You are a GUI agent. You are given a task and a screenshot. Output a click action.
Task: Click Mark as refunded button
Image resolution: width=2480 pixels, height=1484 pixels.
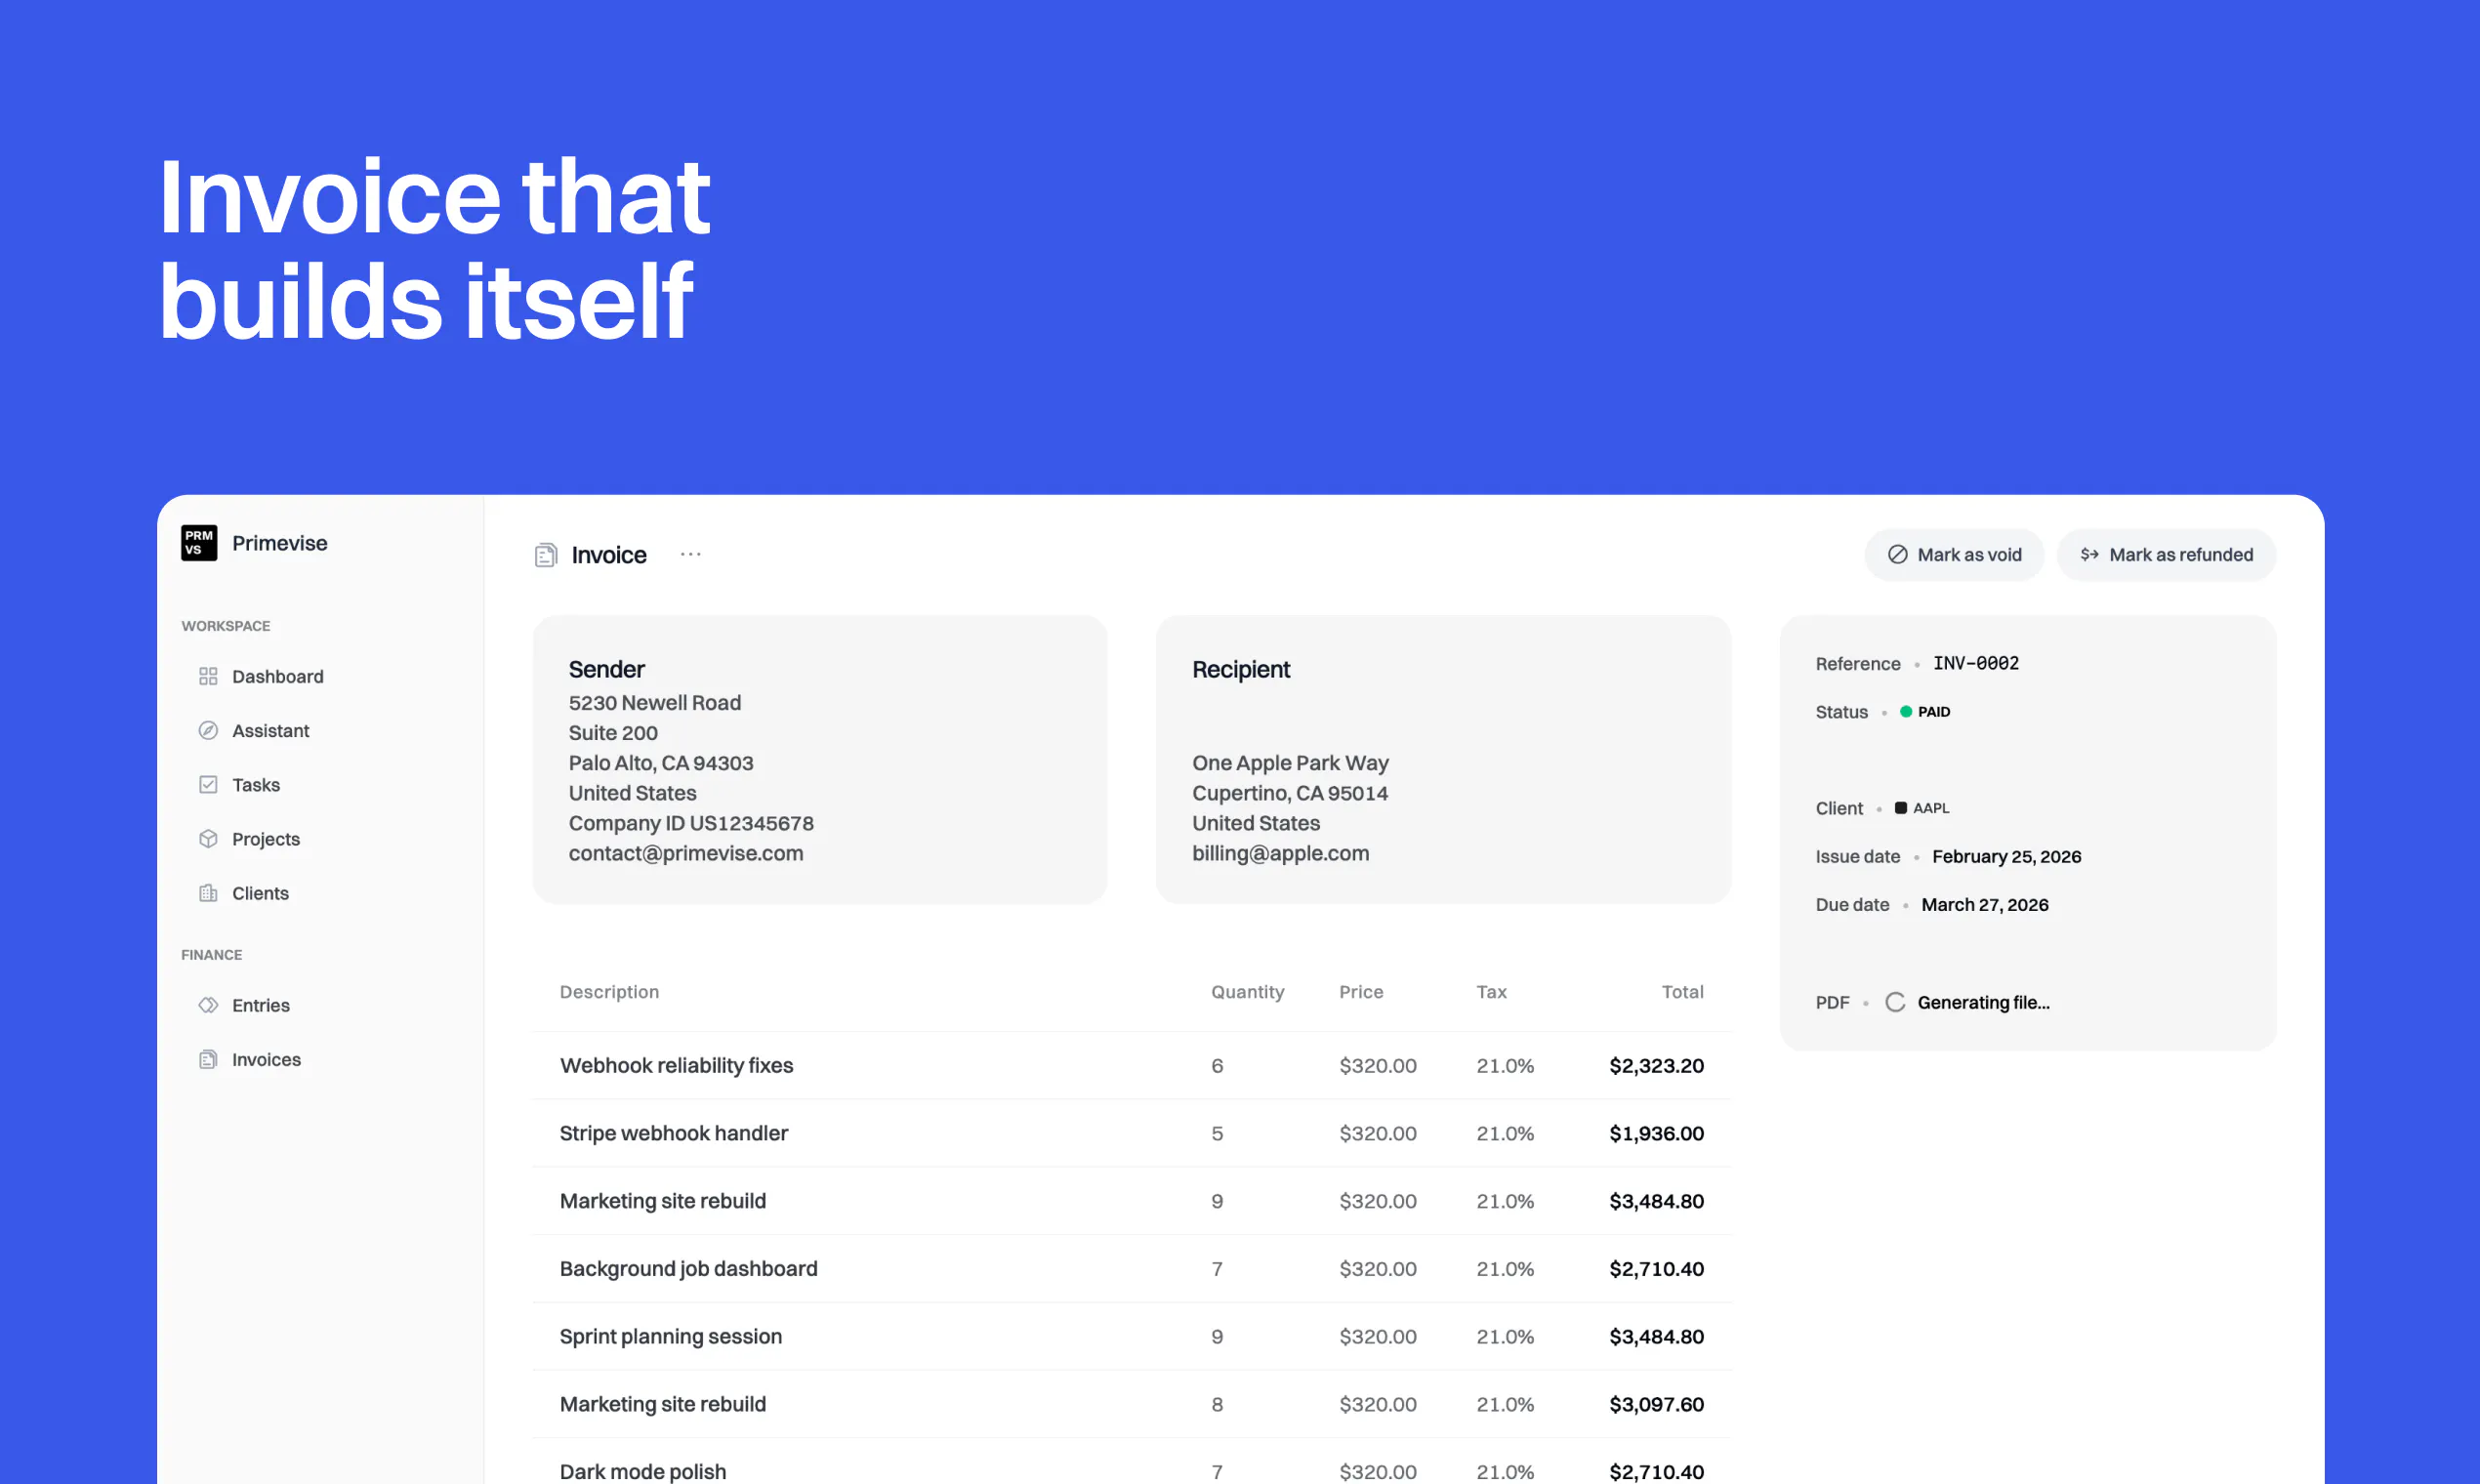(2166, 555)
